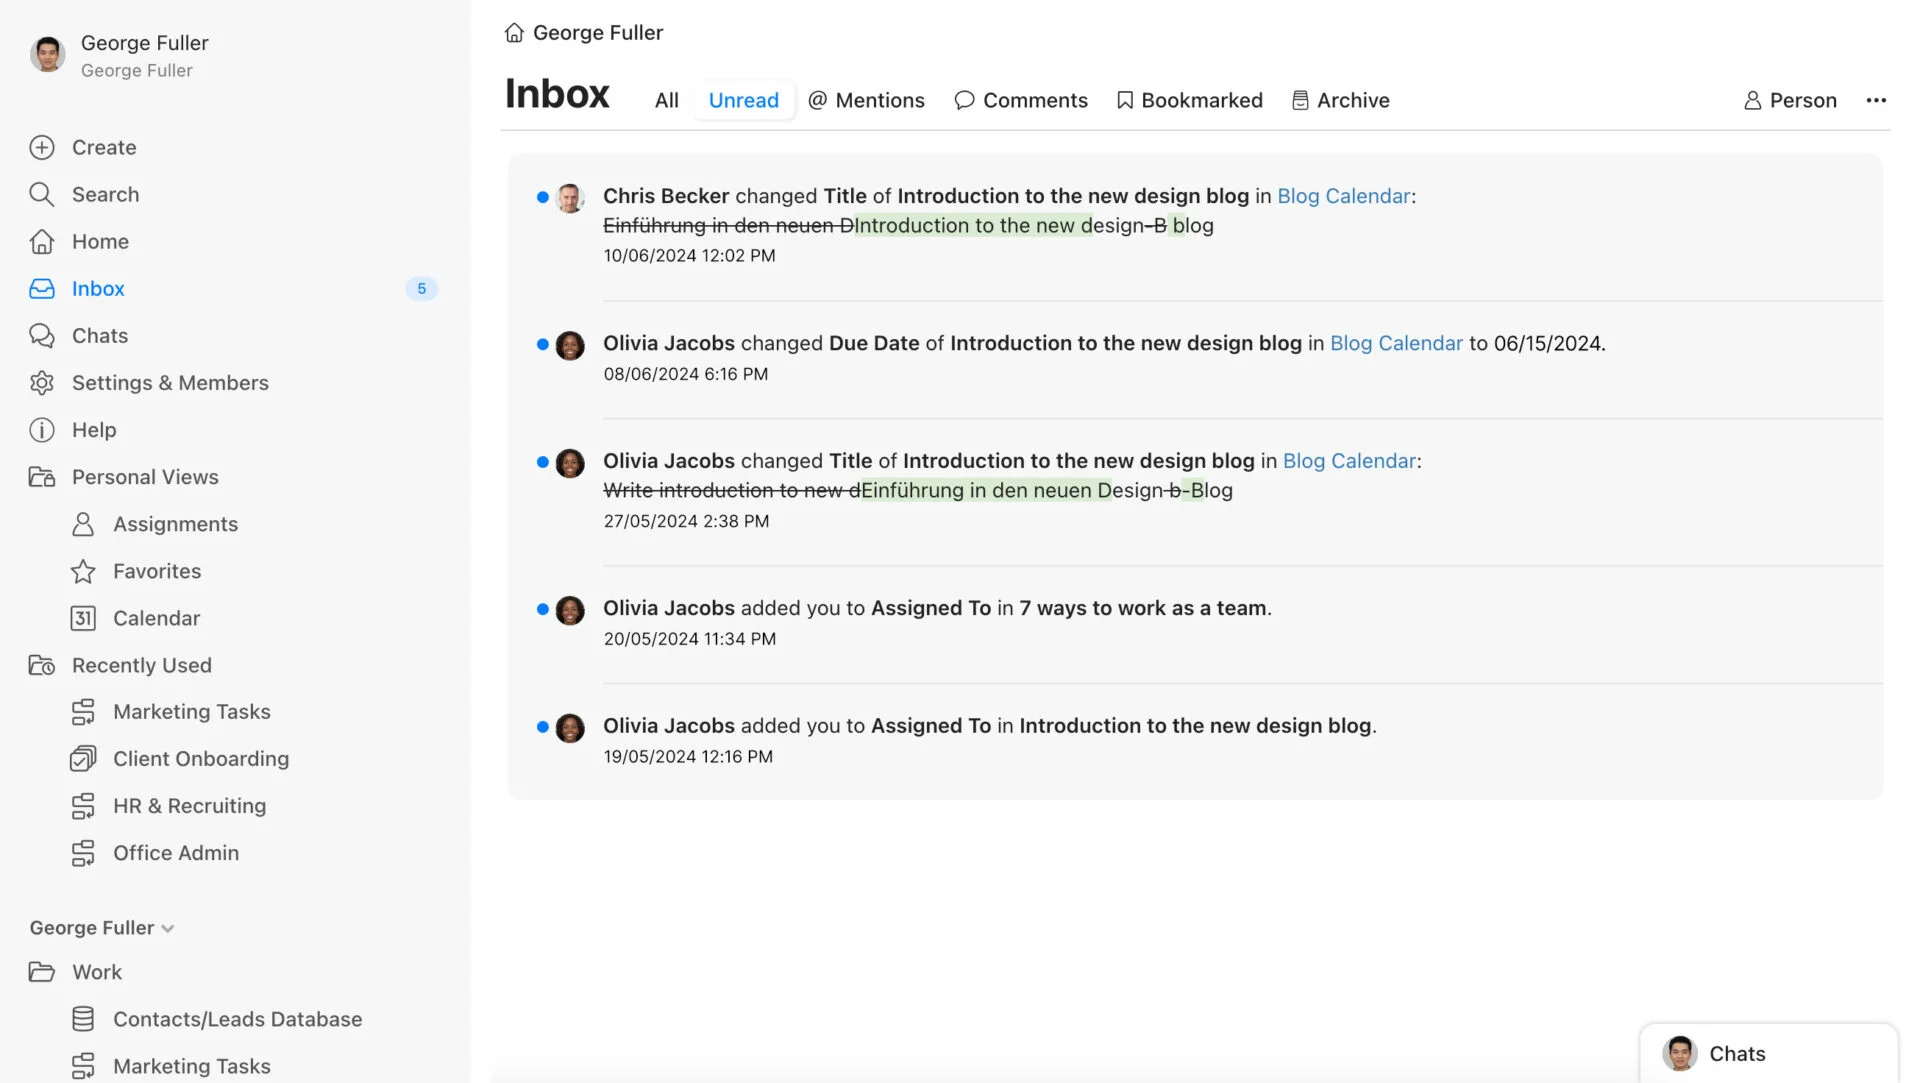1920x1083 pixels.
Task: Open Favorites star icon
Action: tap(83, 571)
